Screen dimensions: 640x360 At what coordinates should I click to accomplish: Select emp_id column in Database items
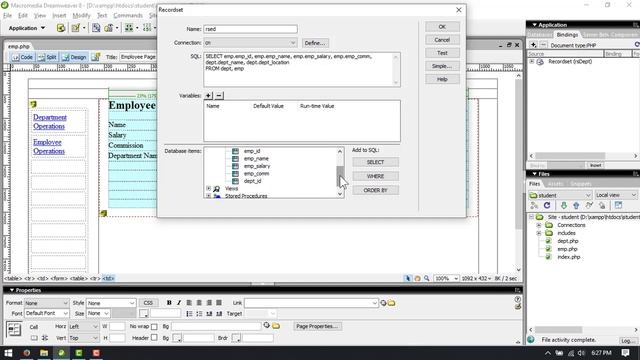(252, 151)
